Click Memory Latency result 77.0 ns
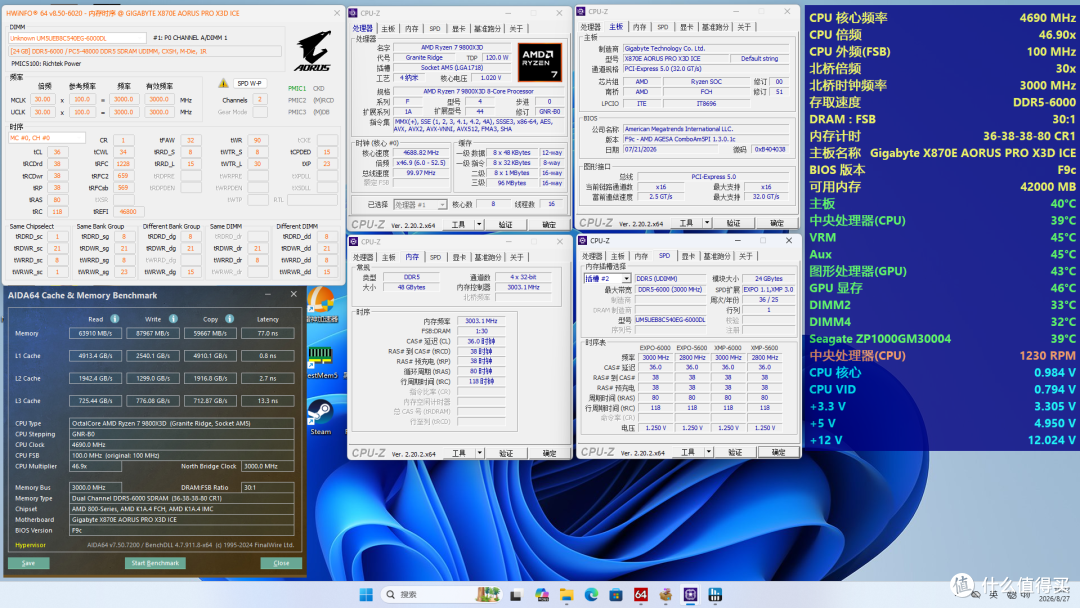 267,333
